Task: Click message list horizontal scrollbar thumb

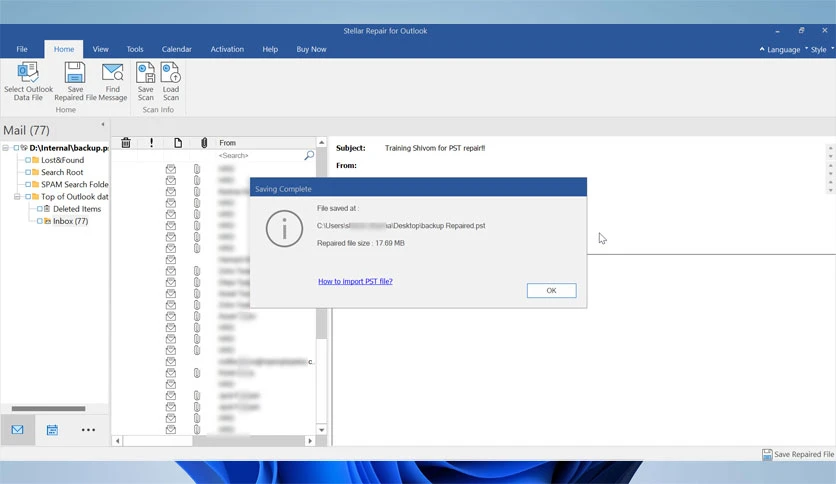Action: (x=158, y=441)
